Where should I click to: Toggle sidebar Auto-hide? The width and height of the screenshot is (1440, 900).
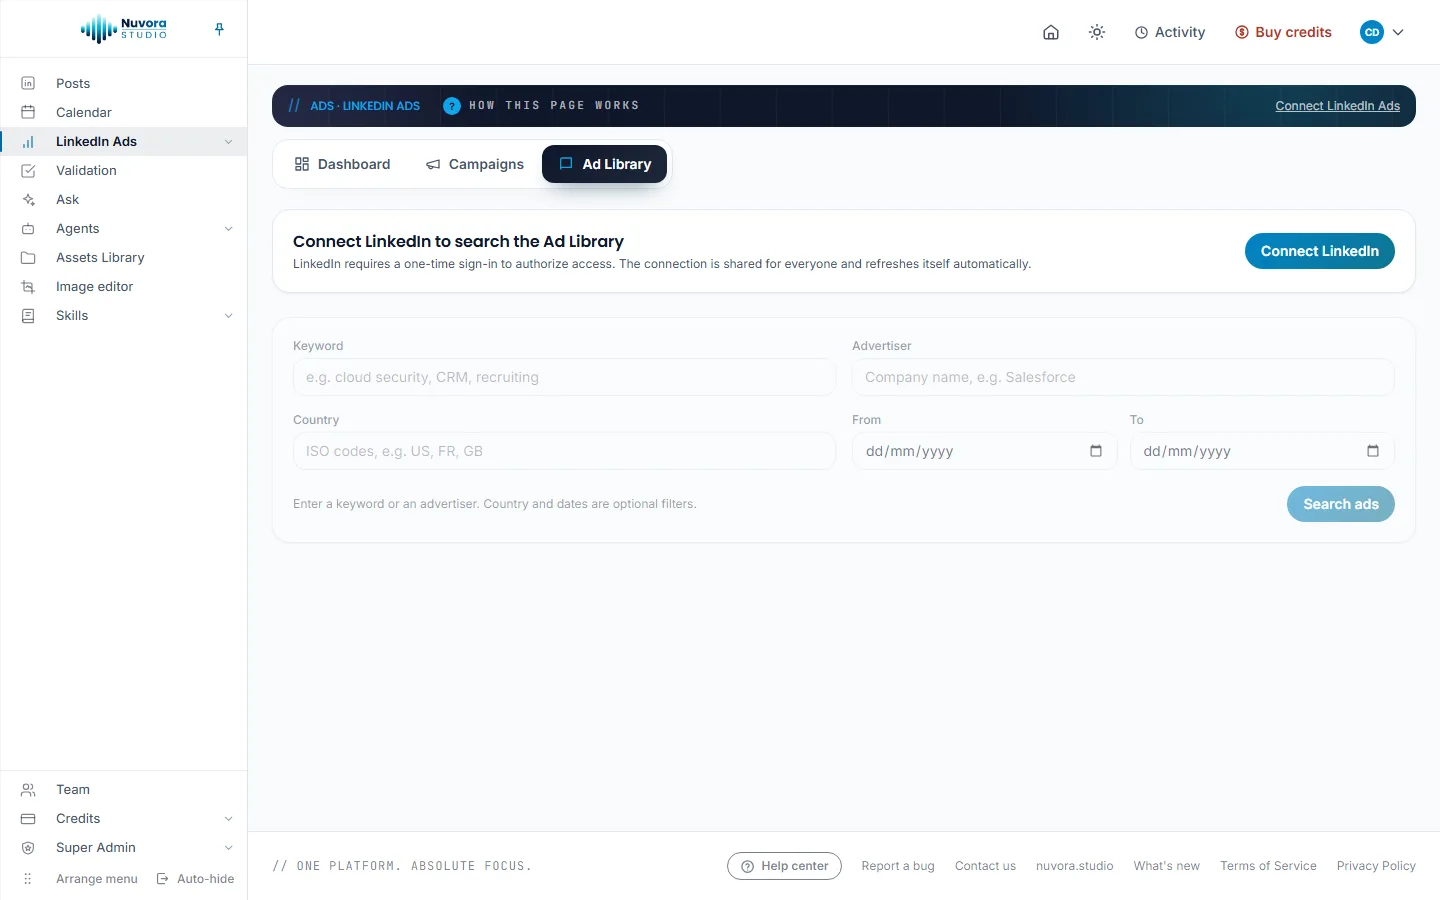pyautogui.click(x=196, y=879)
